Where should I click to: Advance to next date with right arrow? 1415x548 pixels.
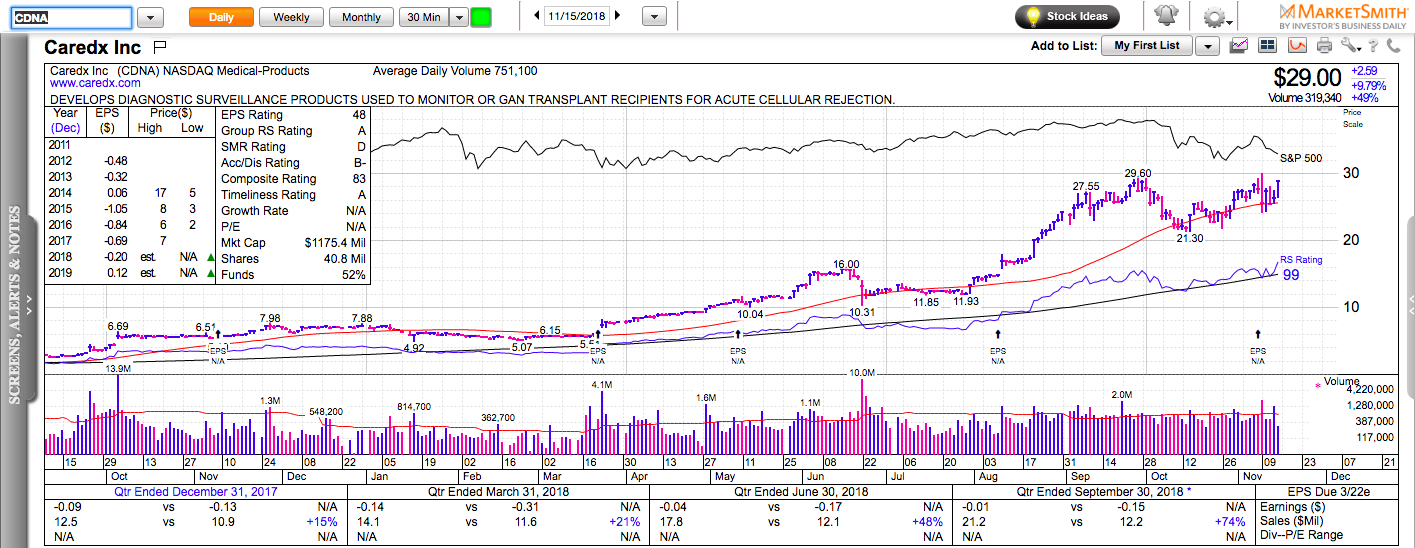click(616, 17)
